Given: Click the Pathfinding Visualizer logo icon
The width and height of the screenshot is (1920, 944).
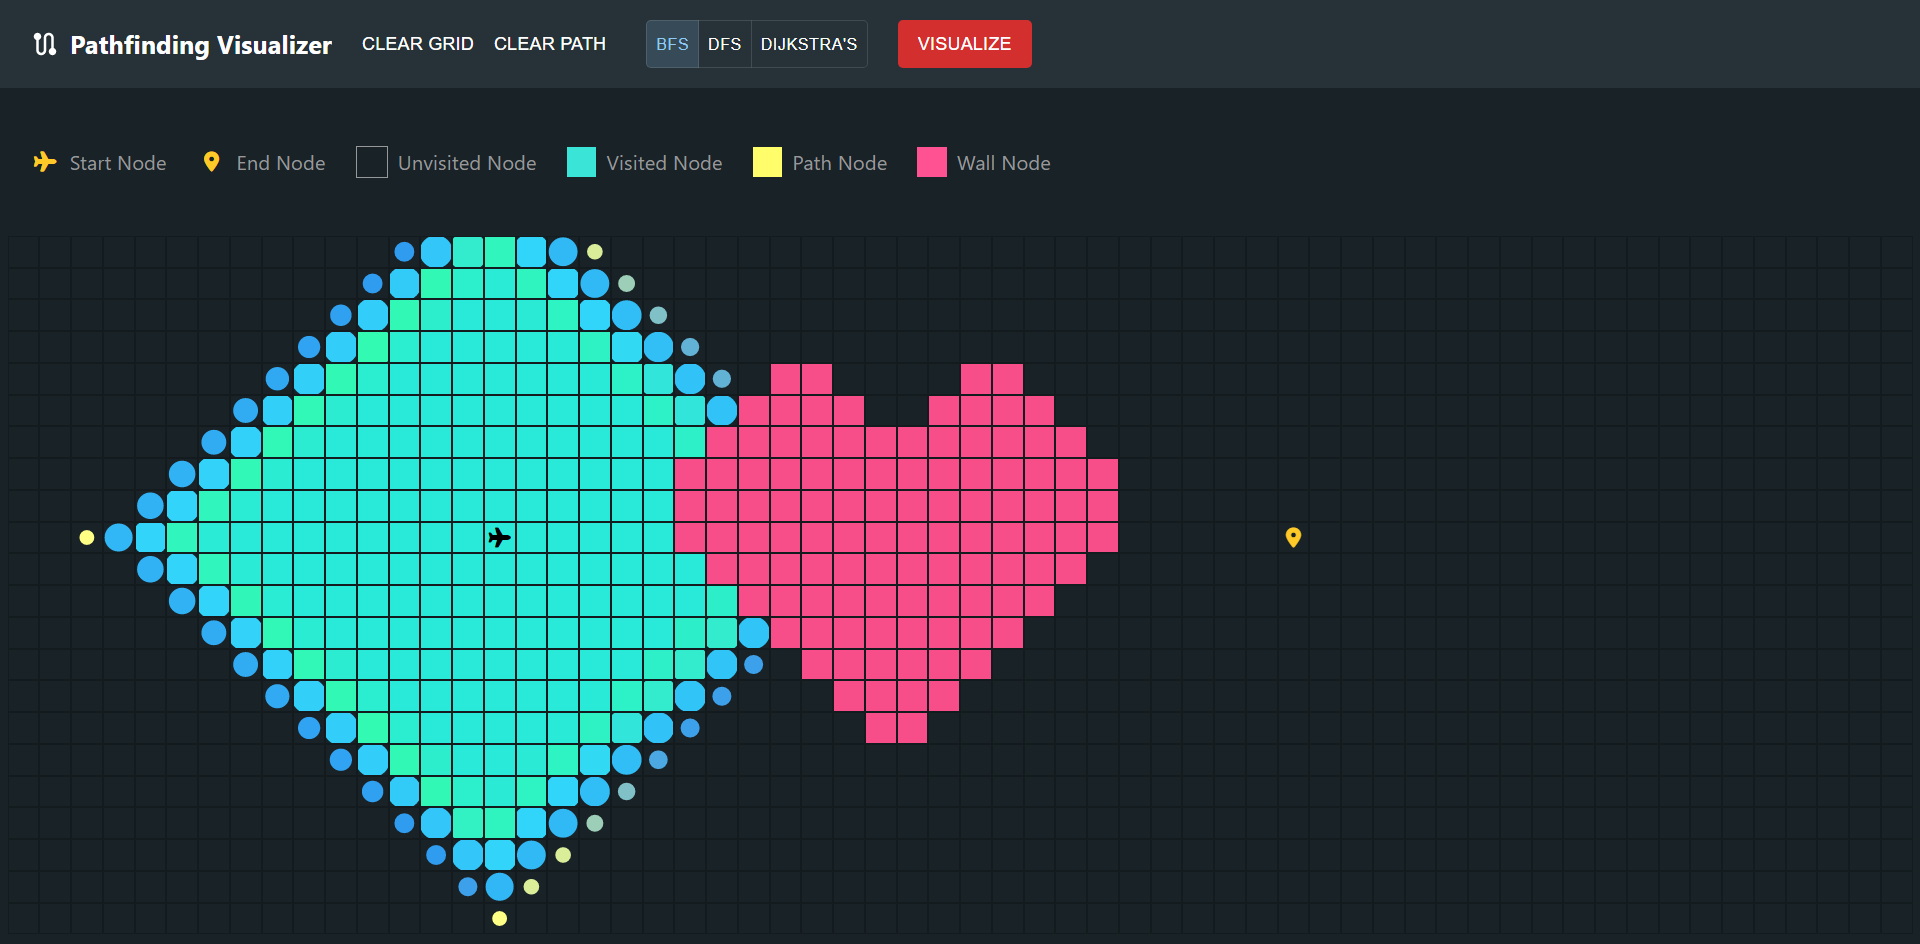Looking at the screenshot, I should (x=44, y=44).
